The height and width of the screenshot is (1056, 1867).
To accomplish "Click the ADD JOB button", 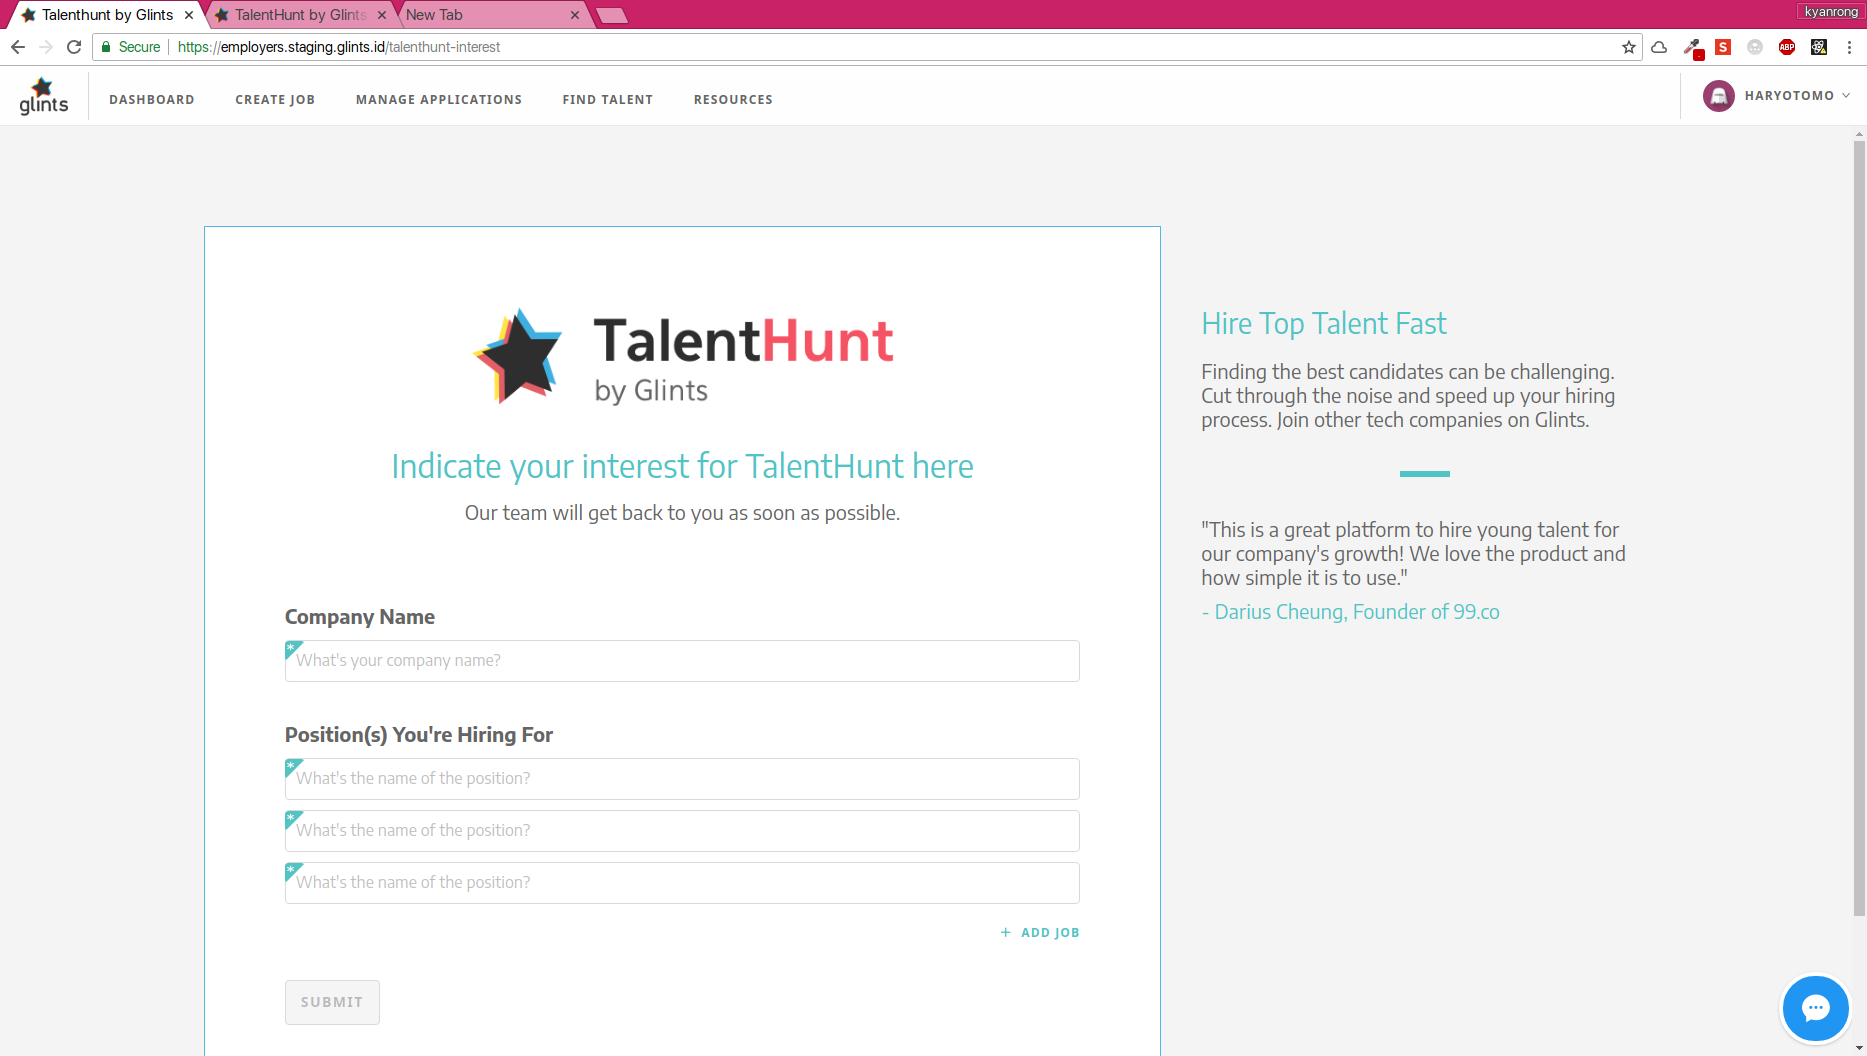I will pyautogui.click(x=1040, y=932).
